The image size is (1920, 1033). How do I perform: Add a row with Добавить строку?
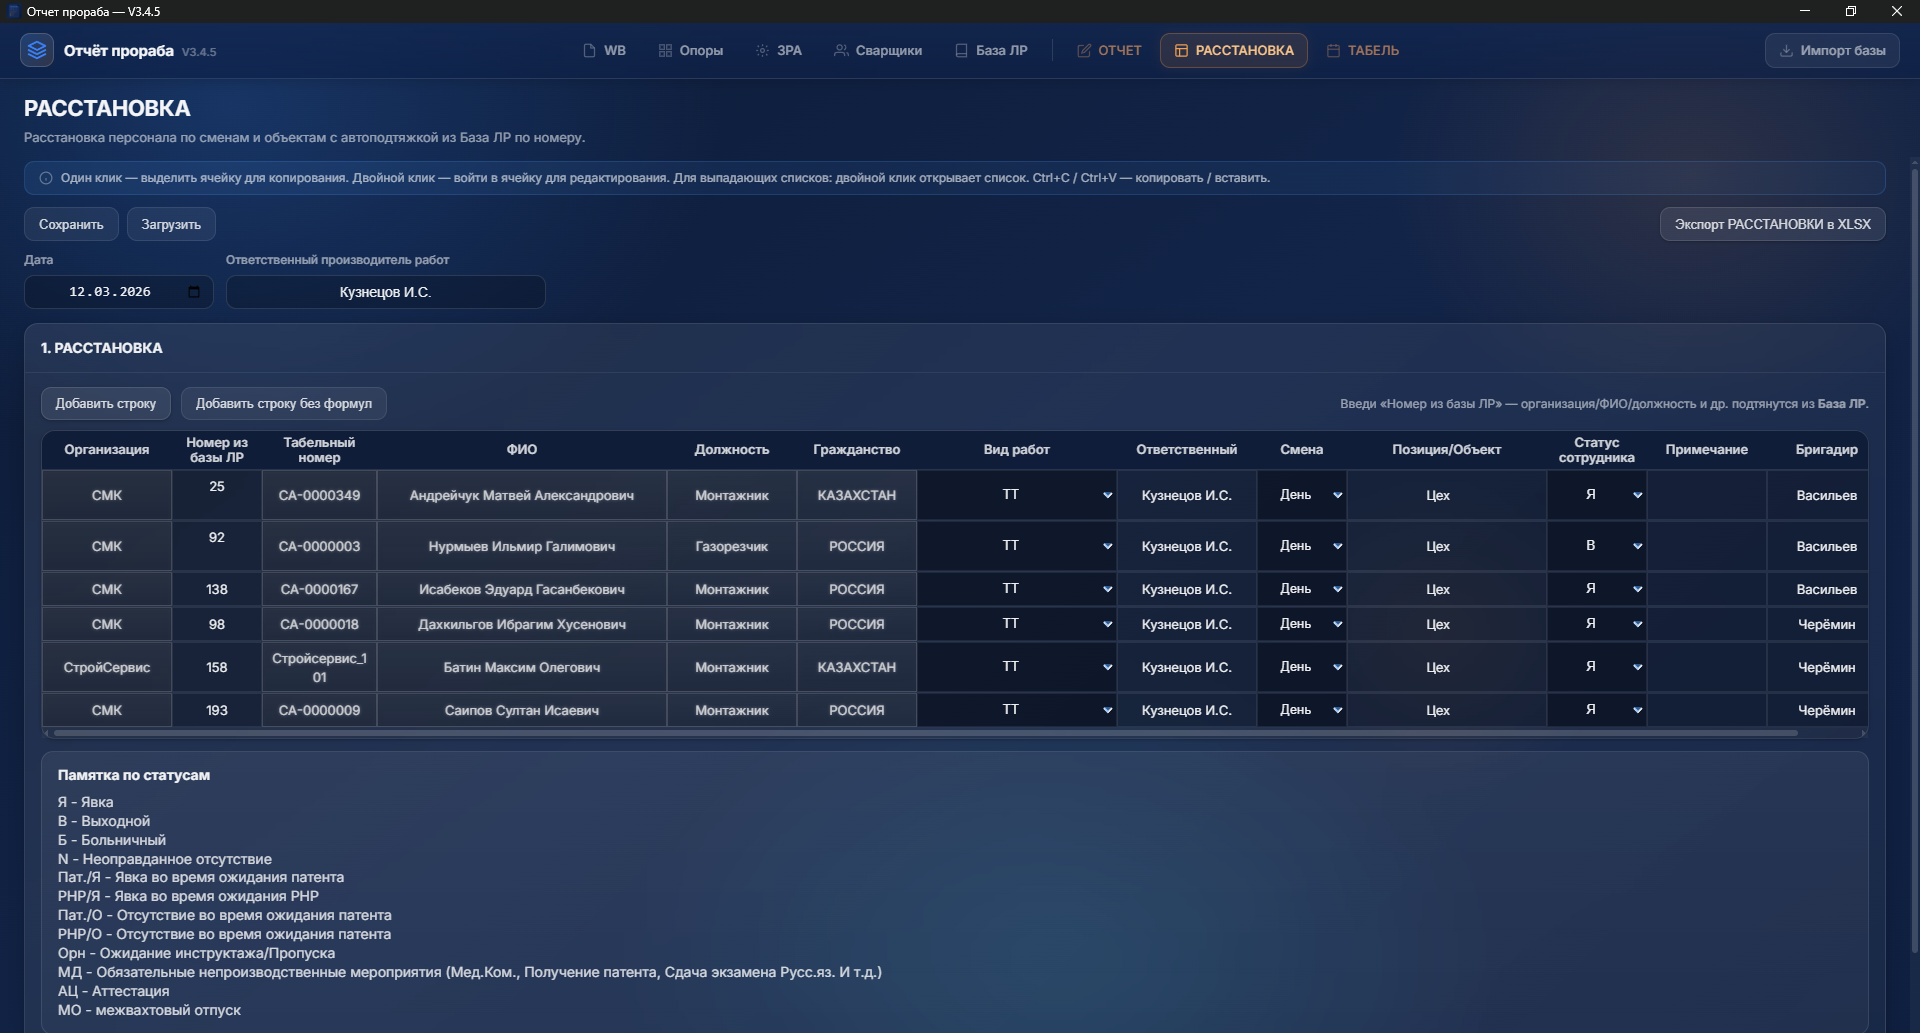click(105, 403)
